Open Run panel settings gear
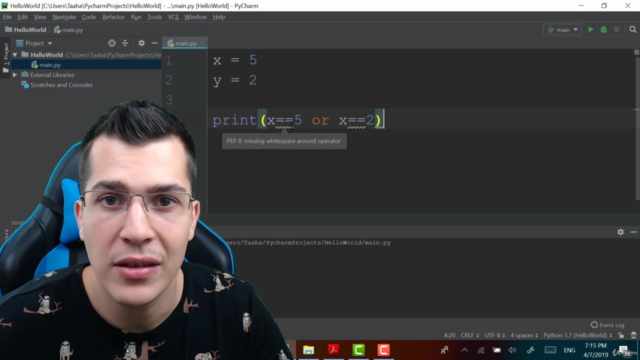Image resolution: width=640 pixels, height=360 pixels. click(x=620, y=232)
